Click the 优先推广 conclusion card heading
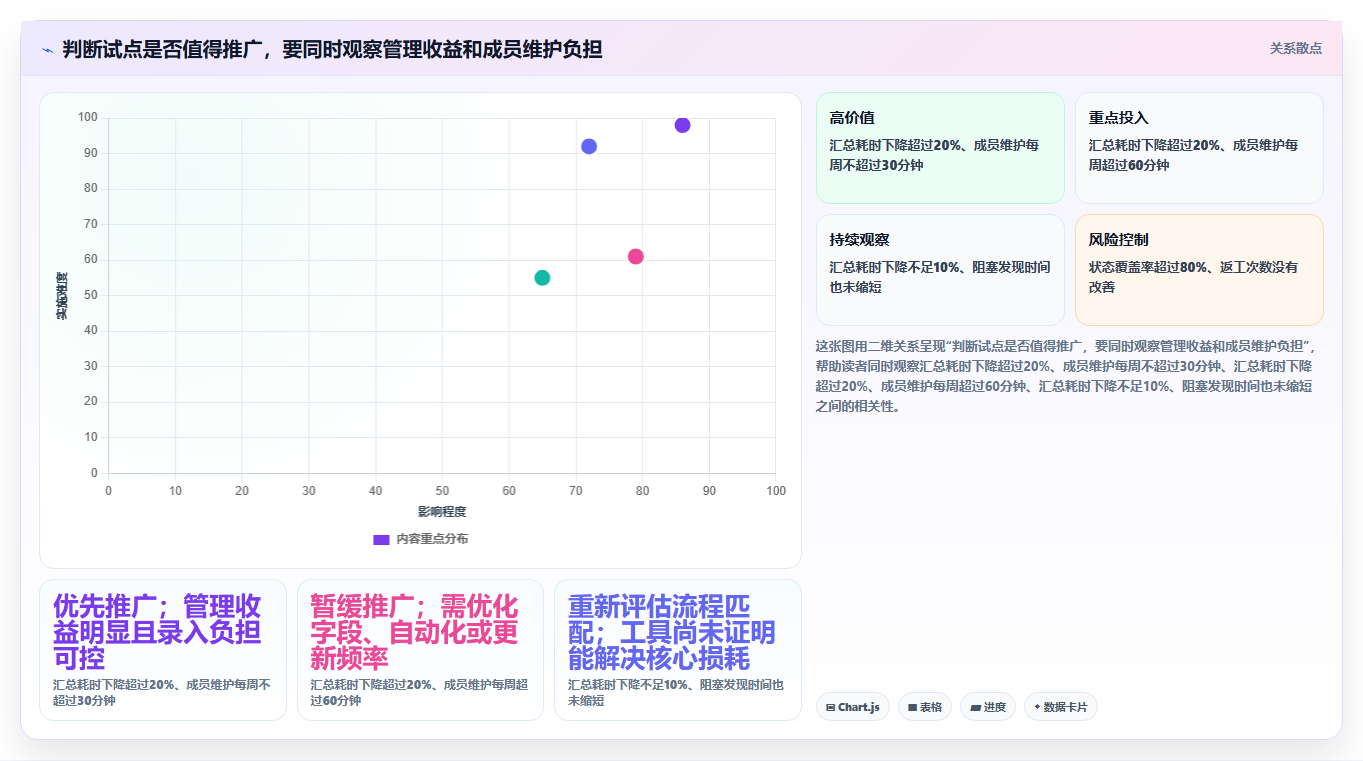This screenshot has height=761, width=1363. pyautogui.click(x=157, y=632)
